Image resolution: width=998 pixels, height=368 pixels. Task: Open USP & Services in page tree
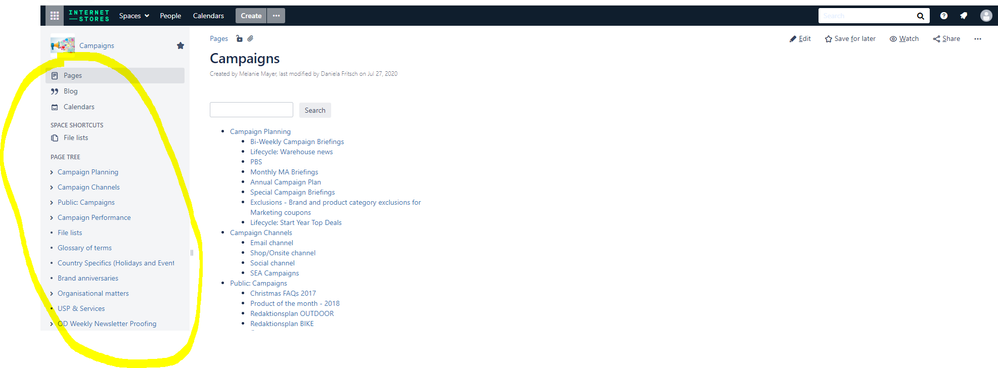(81, 309)
